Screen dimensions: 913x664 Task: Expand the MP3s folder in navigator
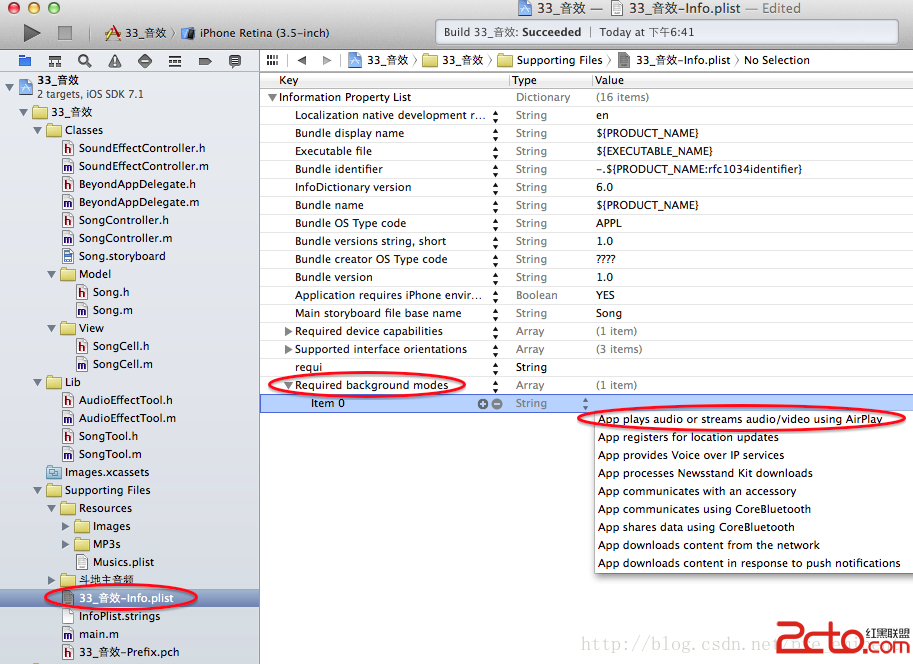click(66, 544)
